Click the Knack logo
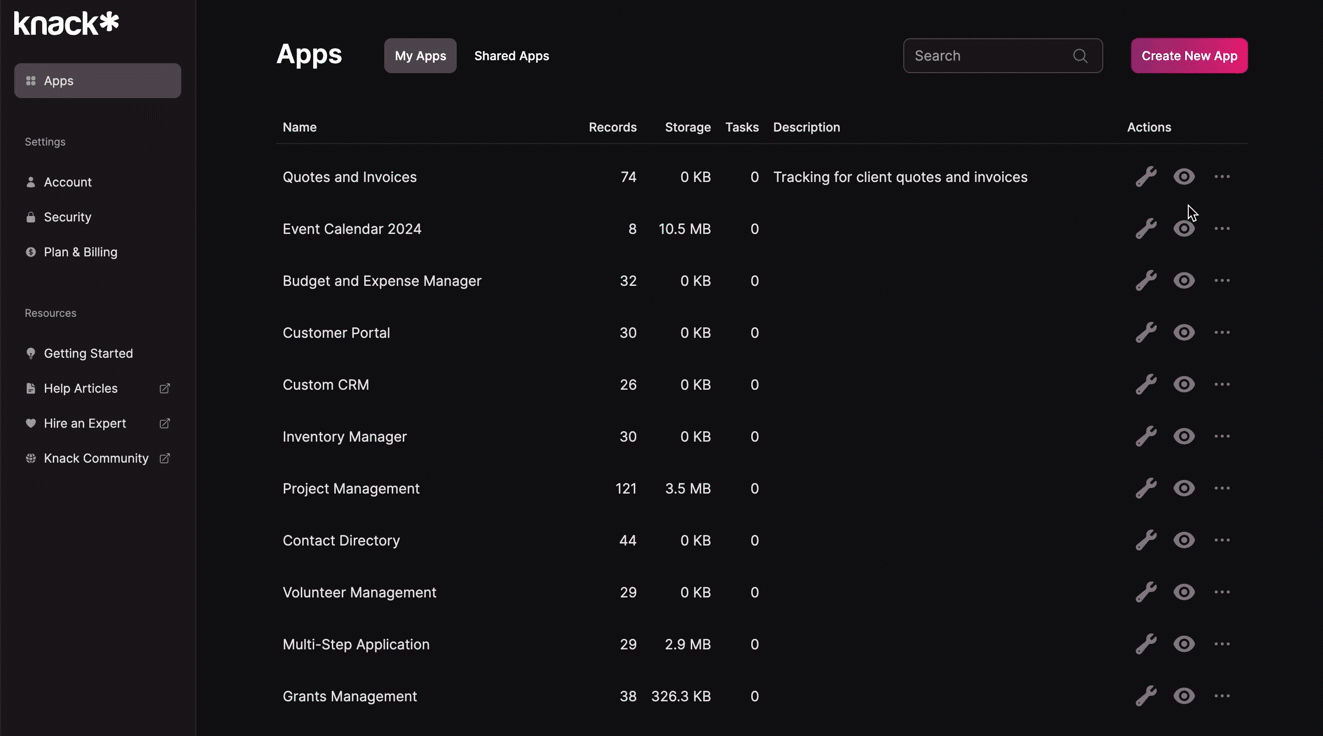Viewport: 1323px width, 736px height. tap(66, 23)
